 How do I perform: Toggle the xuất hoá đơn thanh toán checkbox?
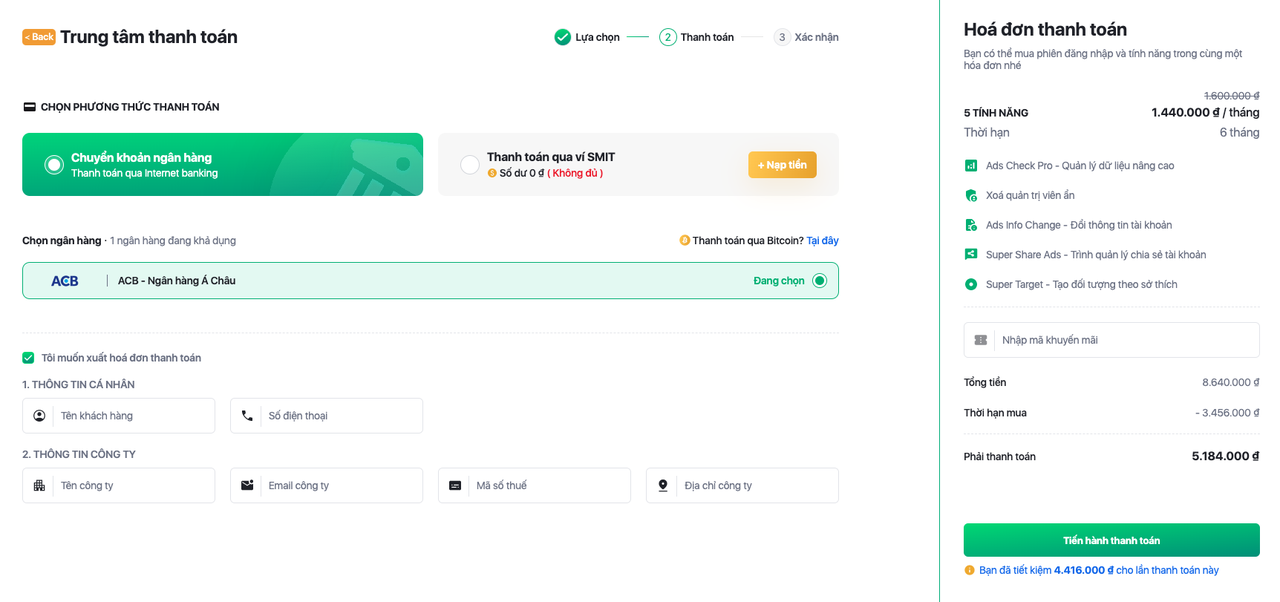coord(28,358)
